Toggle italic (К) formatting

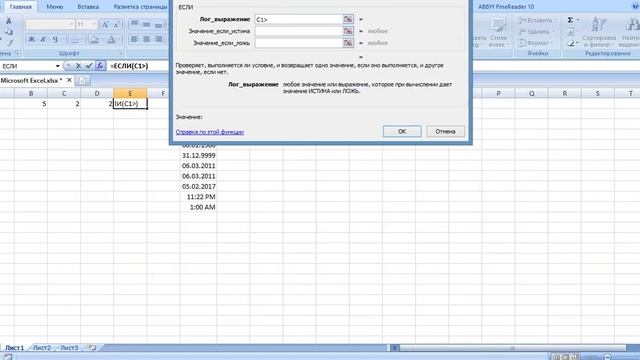click(x=43, y=39)
